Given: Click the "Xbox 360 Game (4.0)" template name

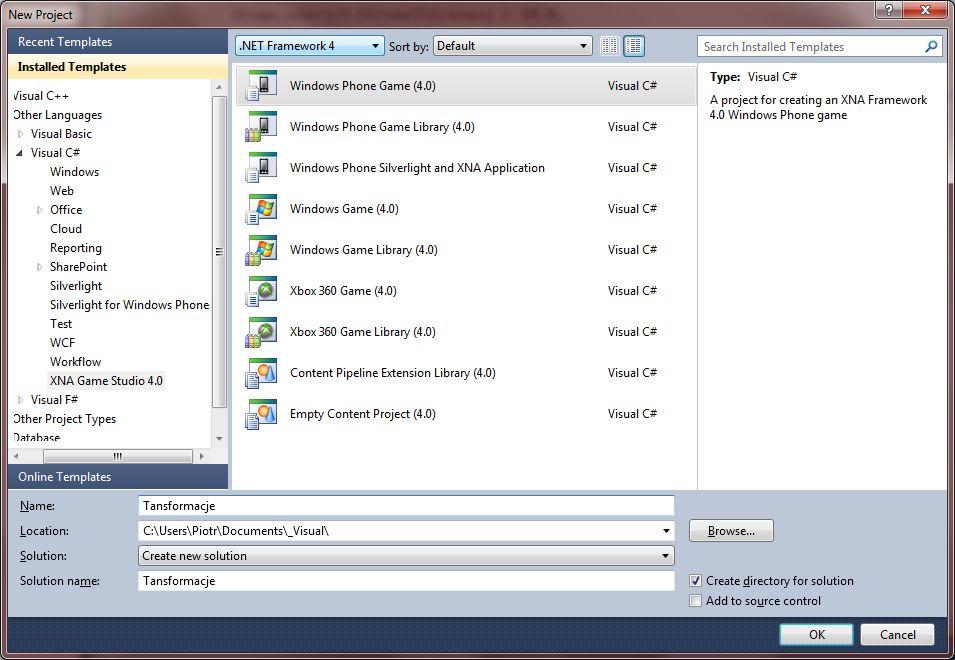Looking at the screenshot, I should coord(343,291).
